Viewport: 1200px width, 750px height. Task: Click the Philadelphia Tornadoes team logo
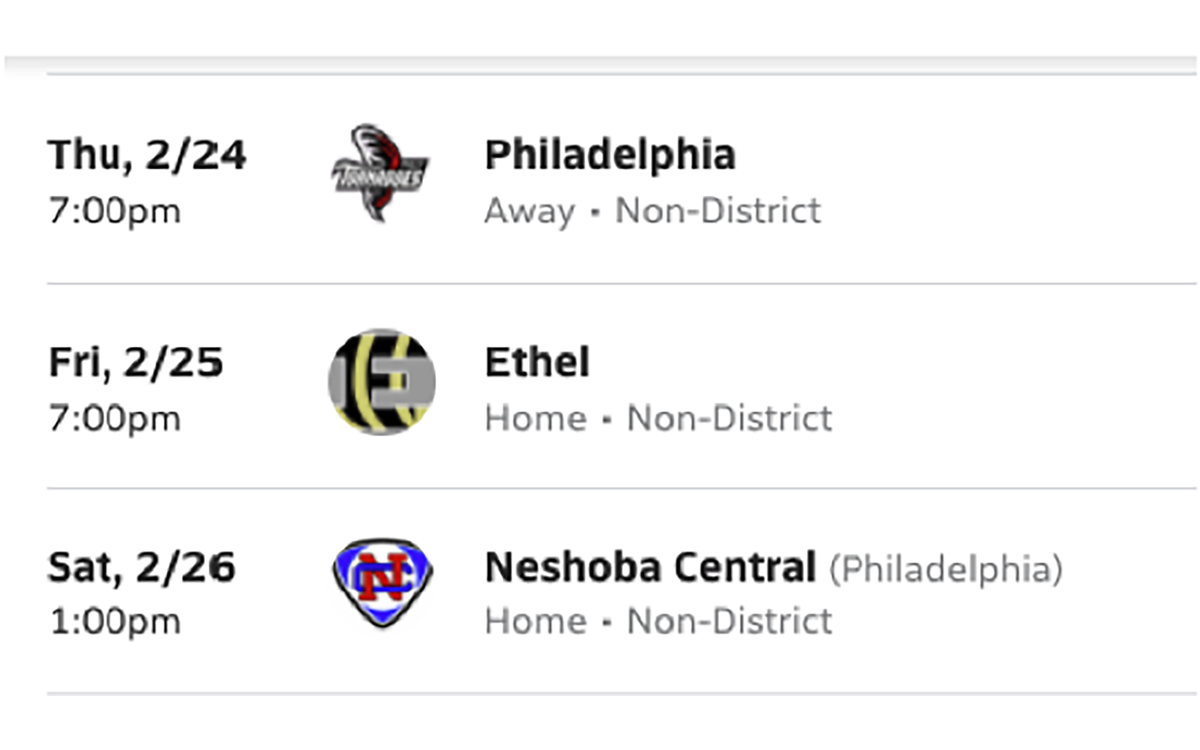[x=380, y=174]
